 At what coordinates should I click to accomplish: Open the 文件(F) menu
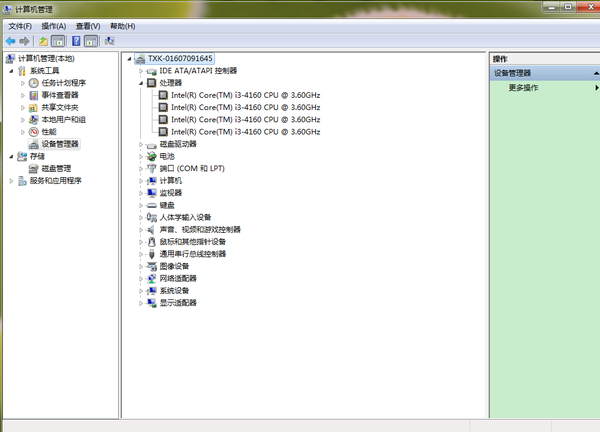coord(20,26)
